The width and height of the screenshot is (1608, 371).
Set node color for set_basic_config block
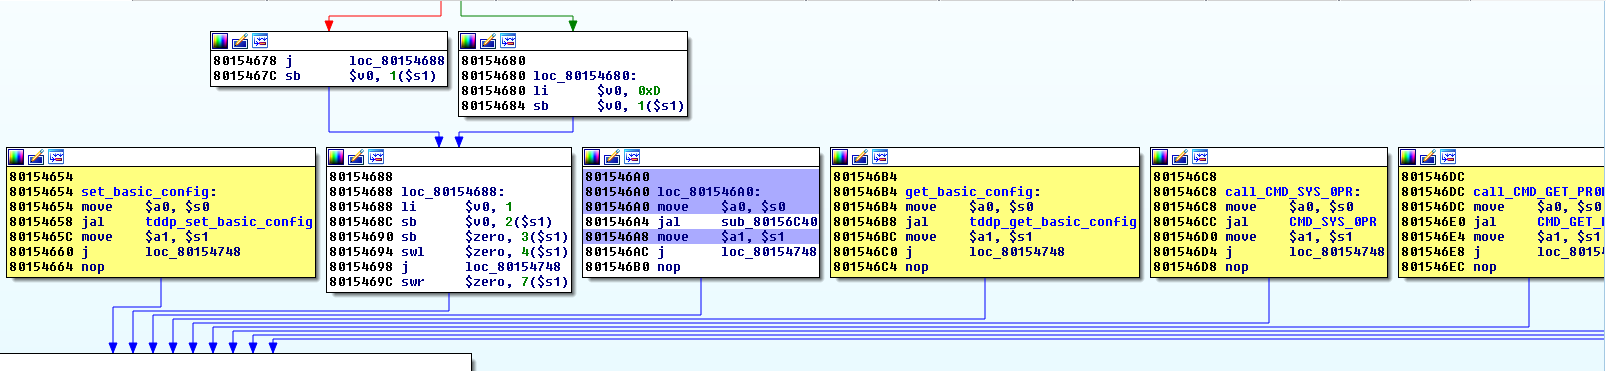click(x=16, y=157)
